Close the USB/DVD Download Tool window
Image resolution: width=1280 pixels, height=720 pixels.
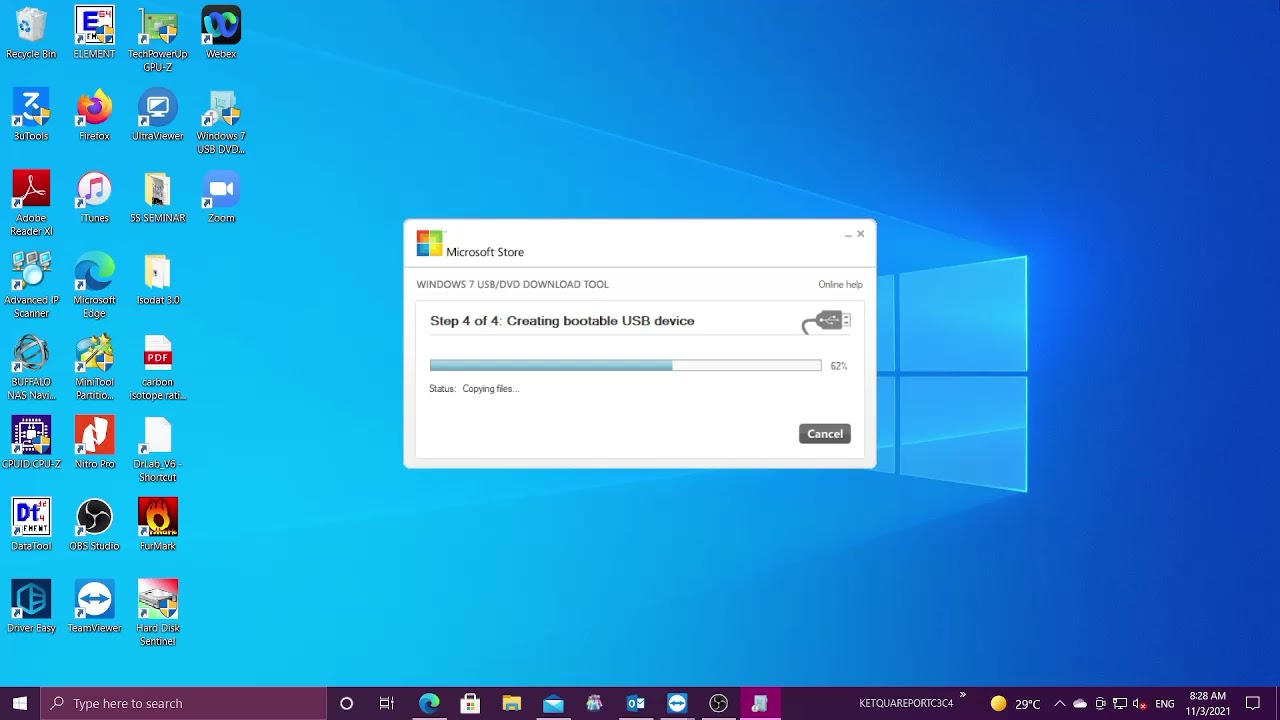tap(860, 234)
